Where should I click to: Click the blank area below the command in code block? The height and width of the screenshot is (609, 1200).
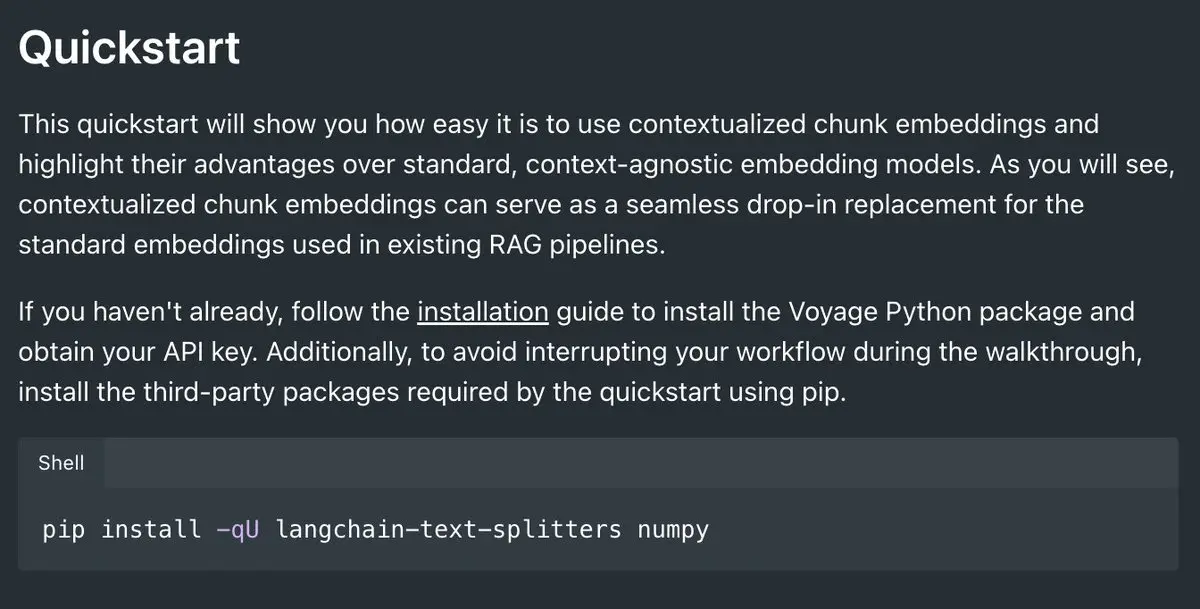coord(598,558)
